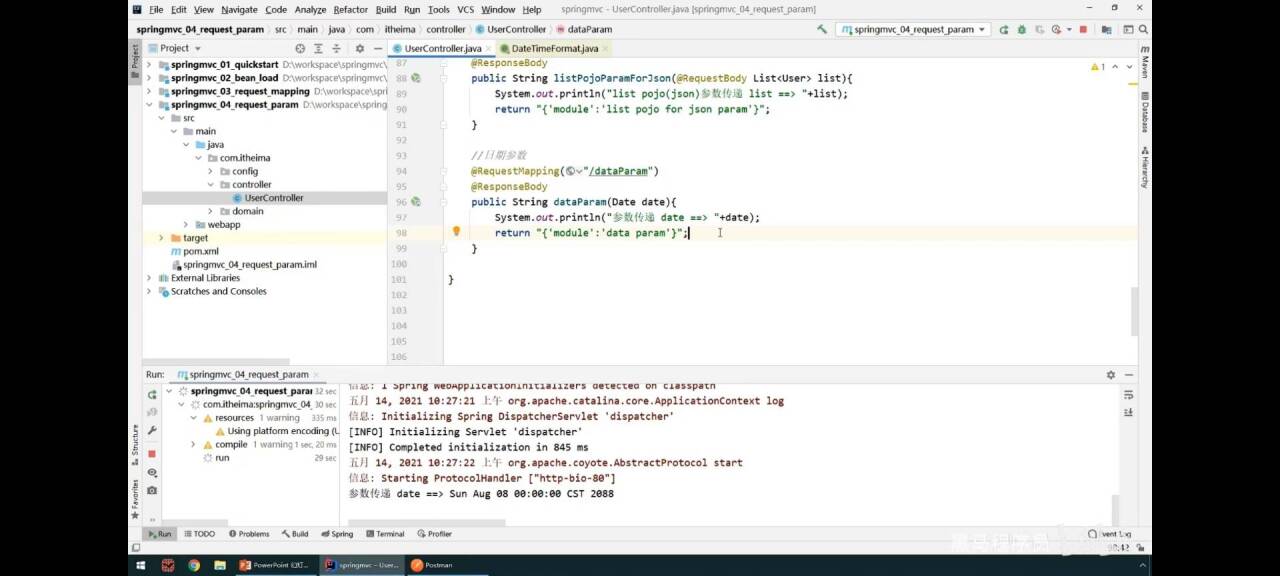Click the editor vertical scrollbar
Viewport: 1280px width, 576px height.
1134,310
